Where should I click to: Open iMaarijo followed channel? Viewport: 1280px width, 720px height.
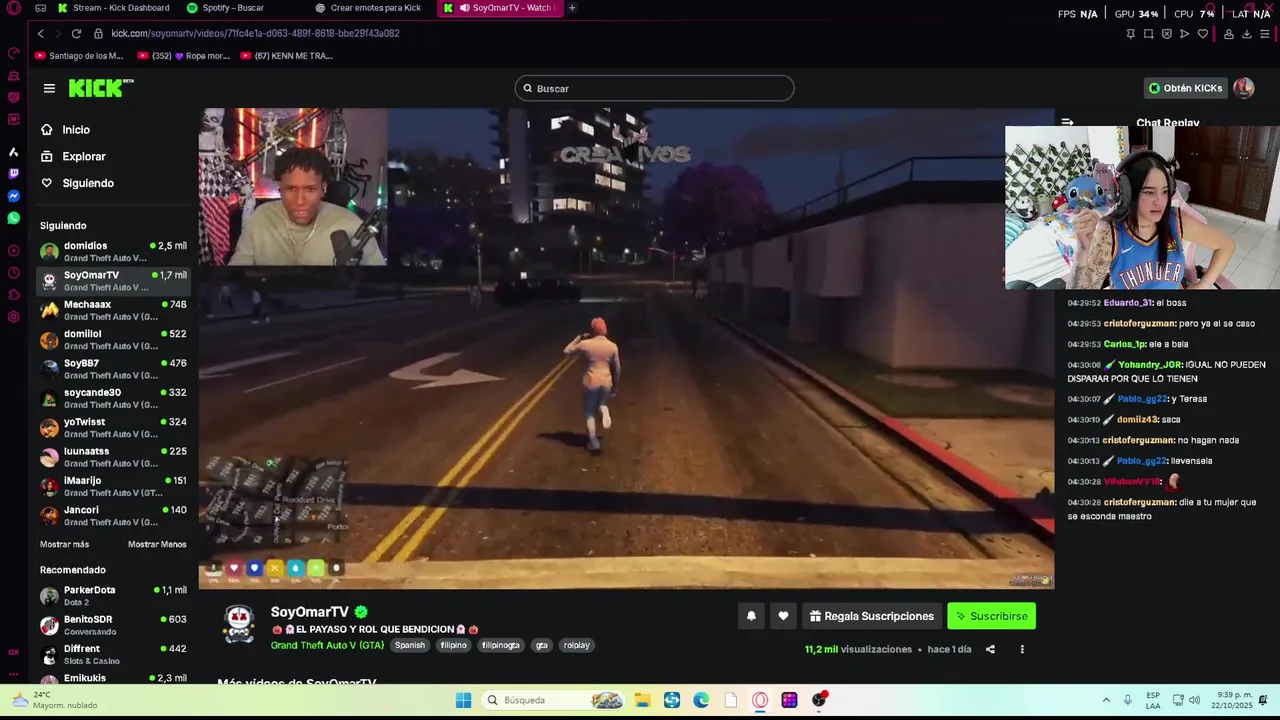(x=113, y=486)
